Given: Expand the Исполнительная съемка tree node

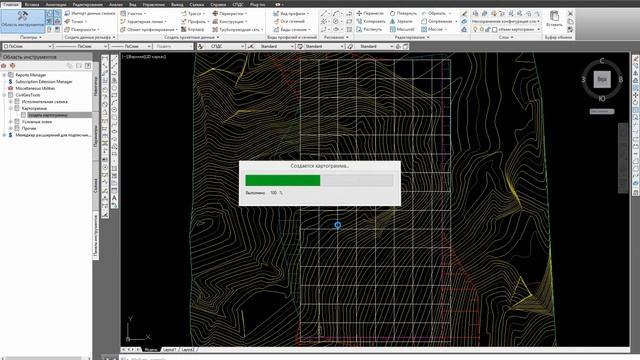Looking at the screenshot, I should click(x=11, y=102).
